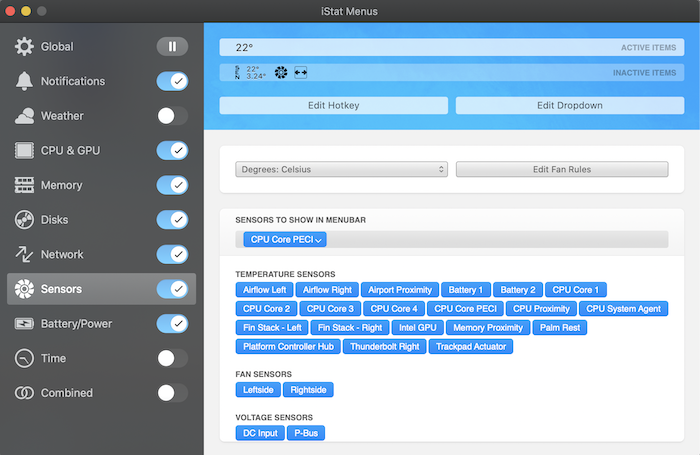This screenshot has height=455, width=700.
Task: Select the CPU Core 1 sensor
Action: [575, 290]
